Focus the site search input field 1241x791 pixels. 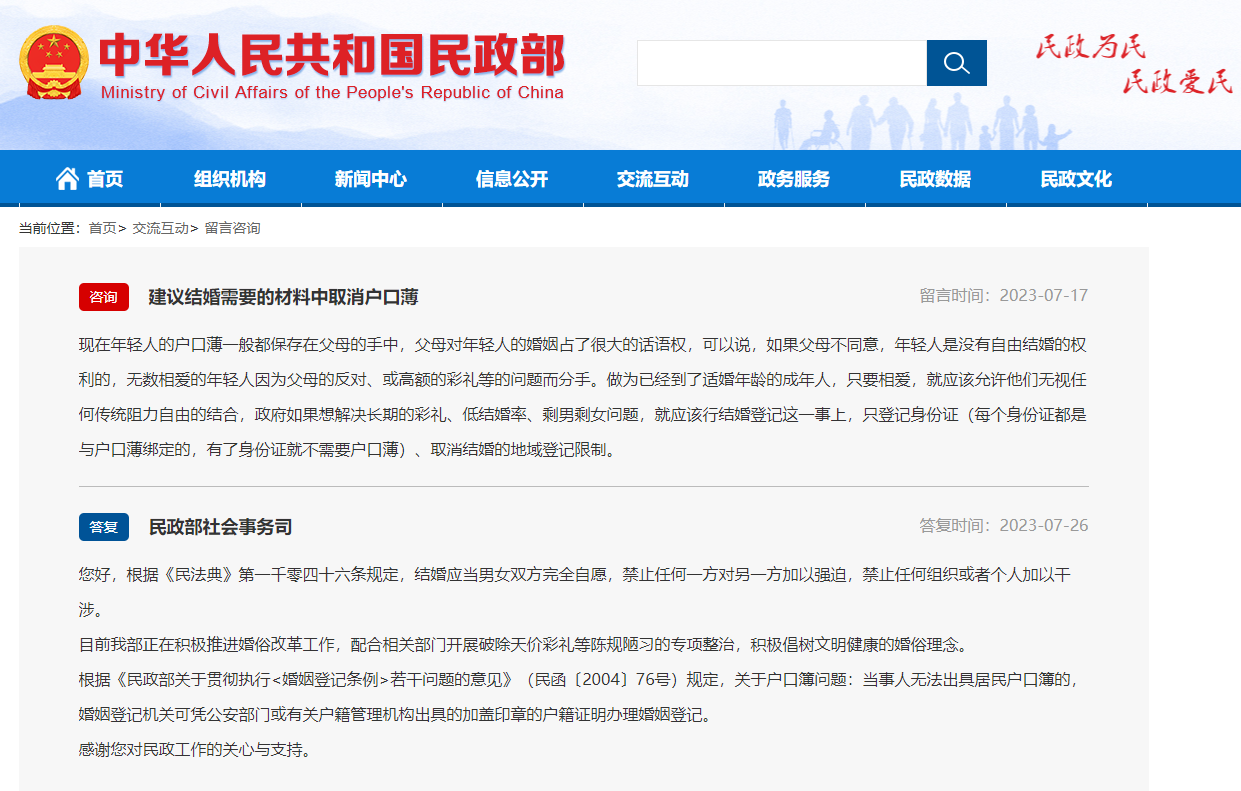[x=782, y=63]
